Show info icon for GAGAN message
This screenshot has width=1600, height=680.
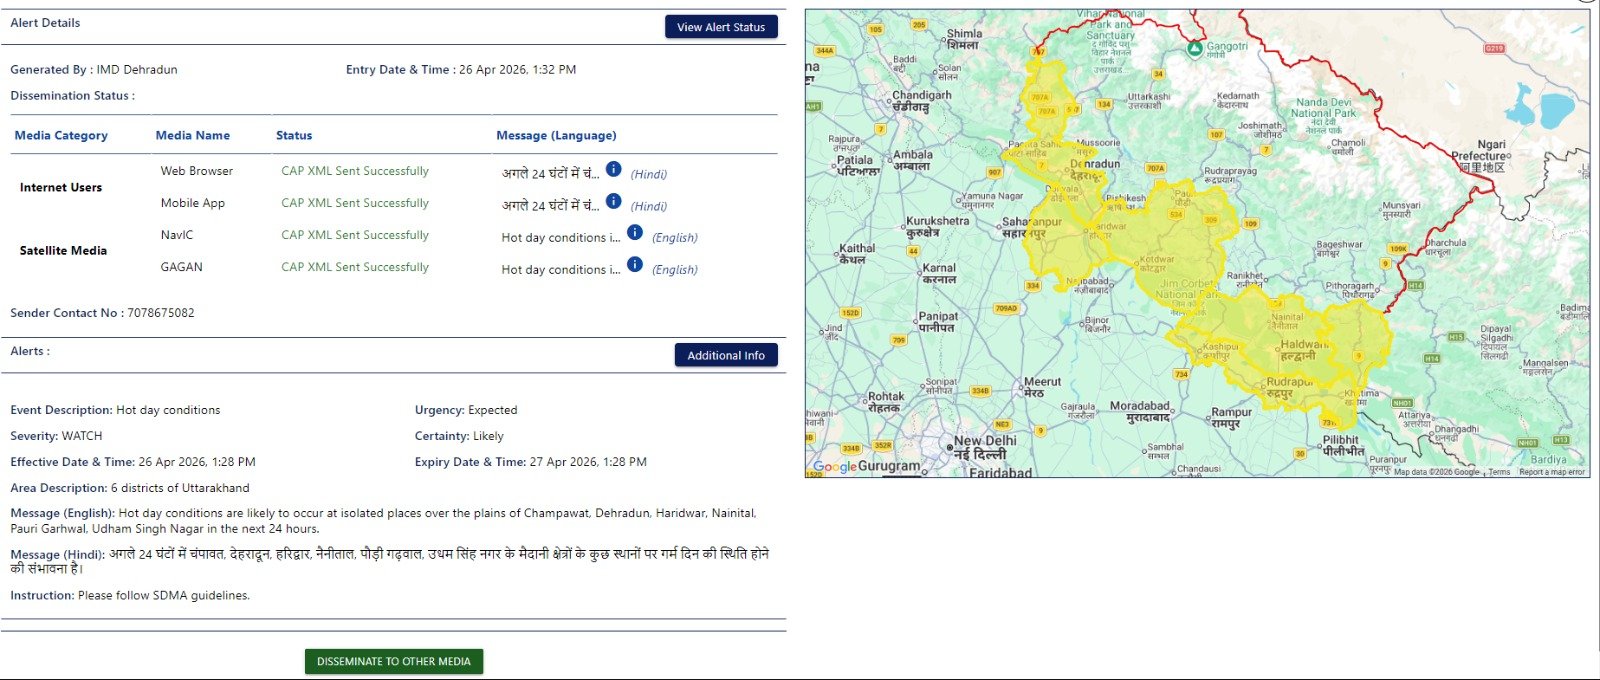pos(635,265)
